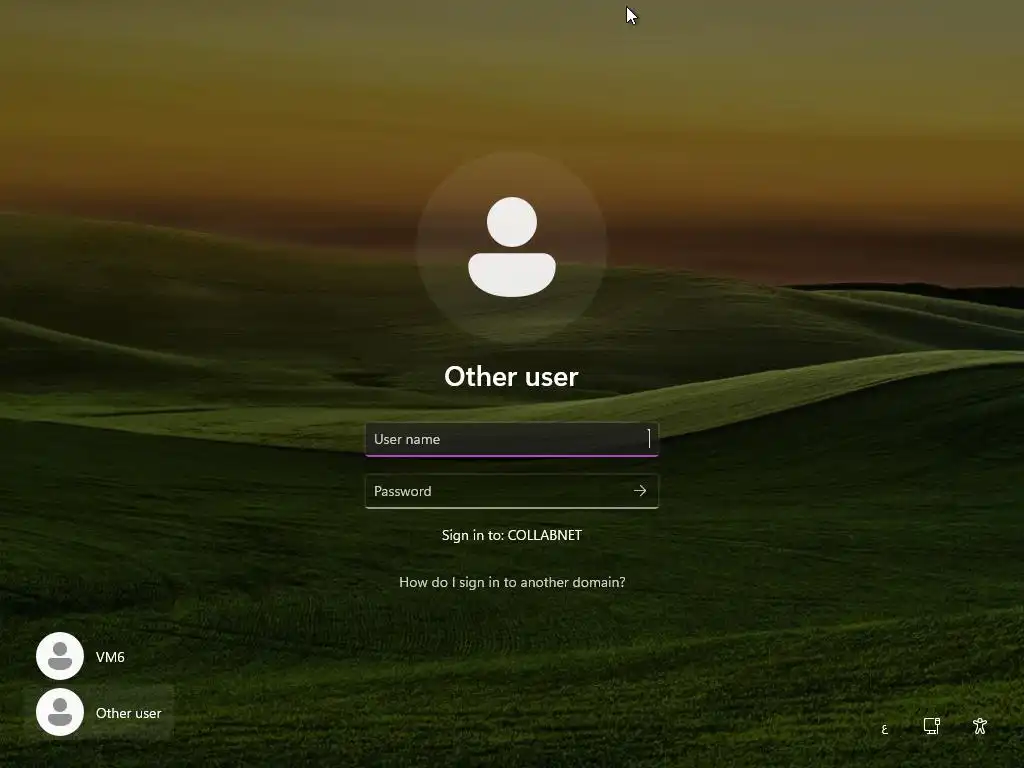Click the Other user avatar in list
Image resolution: width=1024 pixels, height=768 pixels.
(60, 712)
